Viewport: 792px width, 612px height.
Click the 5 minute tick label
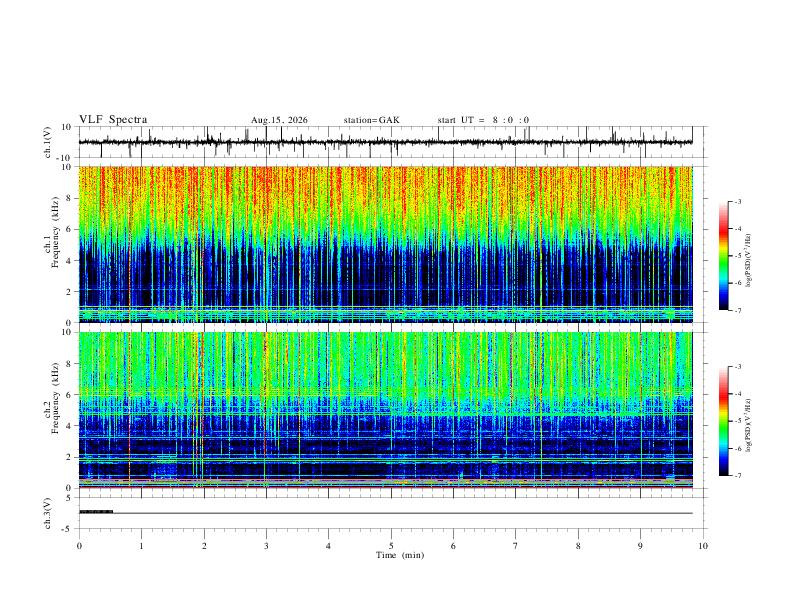(x=390, y=546)
